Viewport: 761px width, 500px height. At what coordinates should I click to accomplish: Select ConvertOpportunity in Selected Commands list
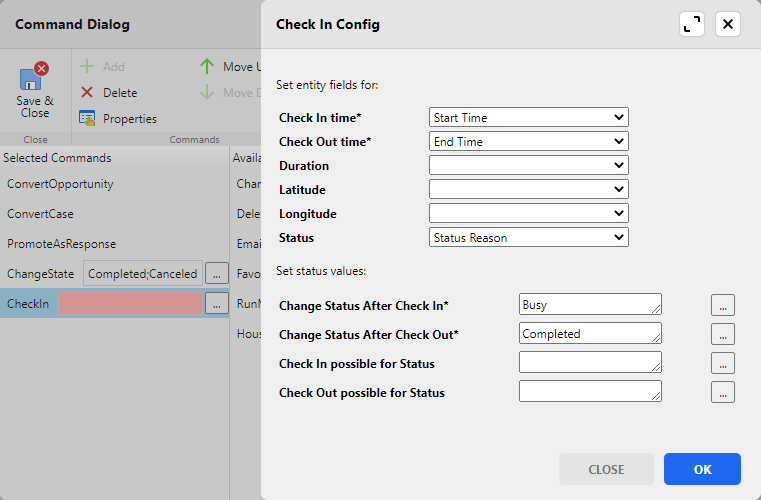(x=60, y=185)
